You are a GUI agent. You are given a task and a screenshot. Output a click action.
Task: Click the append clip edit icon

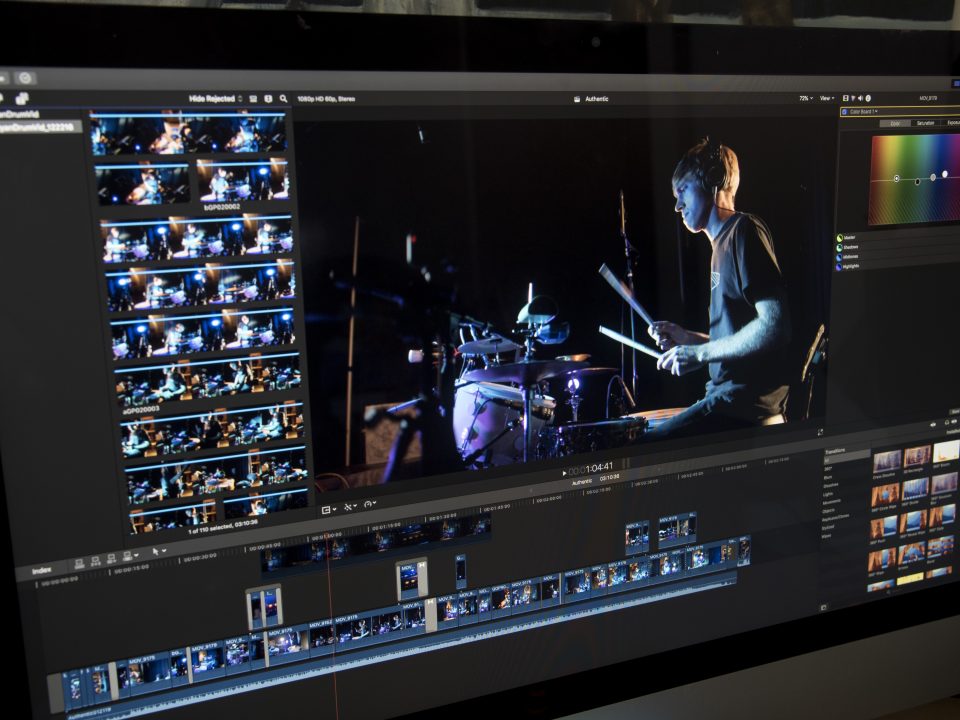[x=111, y=558]
